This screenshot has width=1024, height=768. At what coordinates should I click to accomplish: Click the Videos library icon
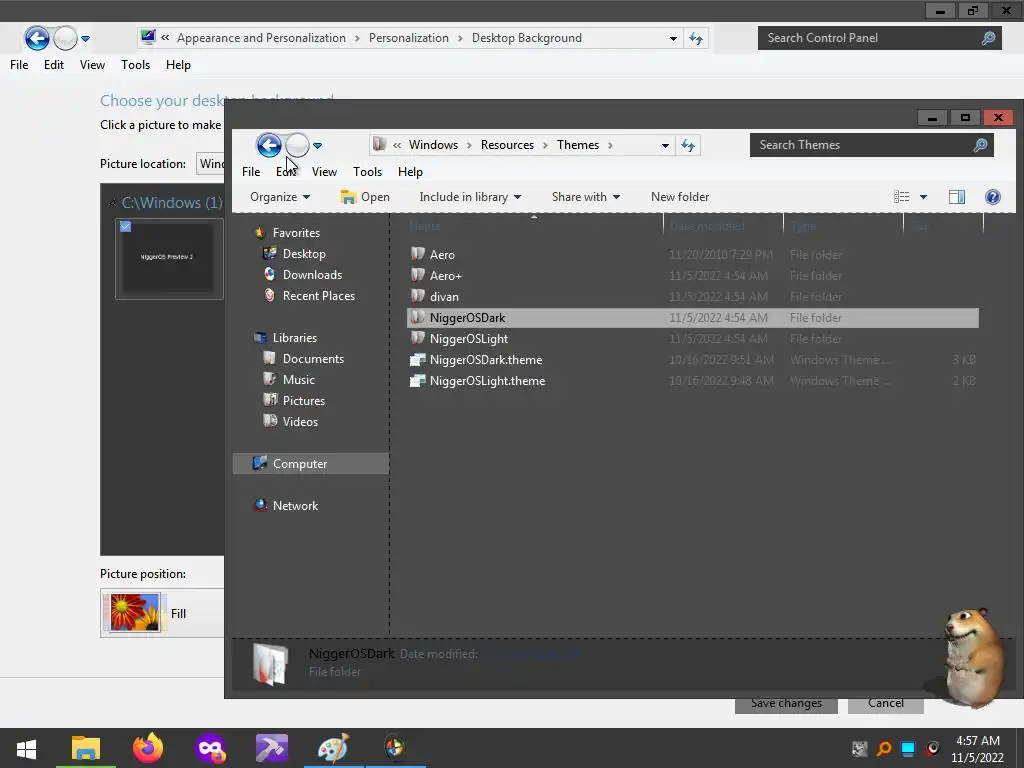click(x=269, y=421)
